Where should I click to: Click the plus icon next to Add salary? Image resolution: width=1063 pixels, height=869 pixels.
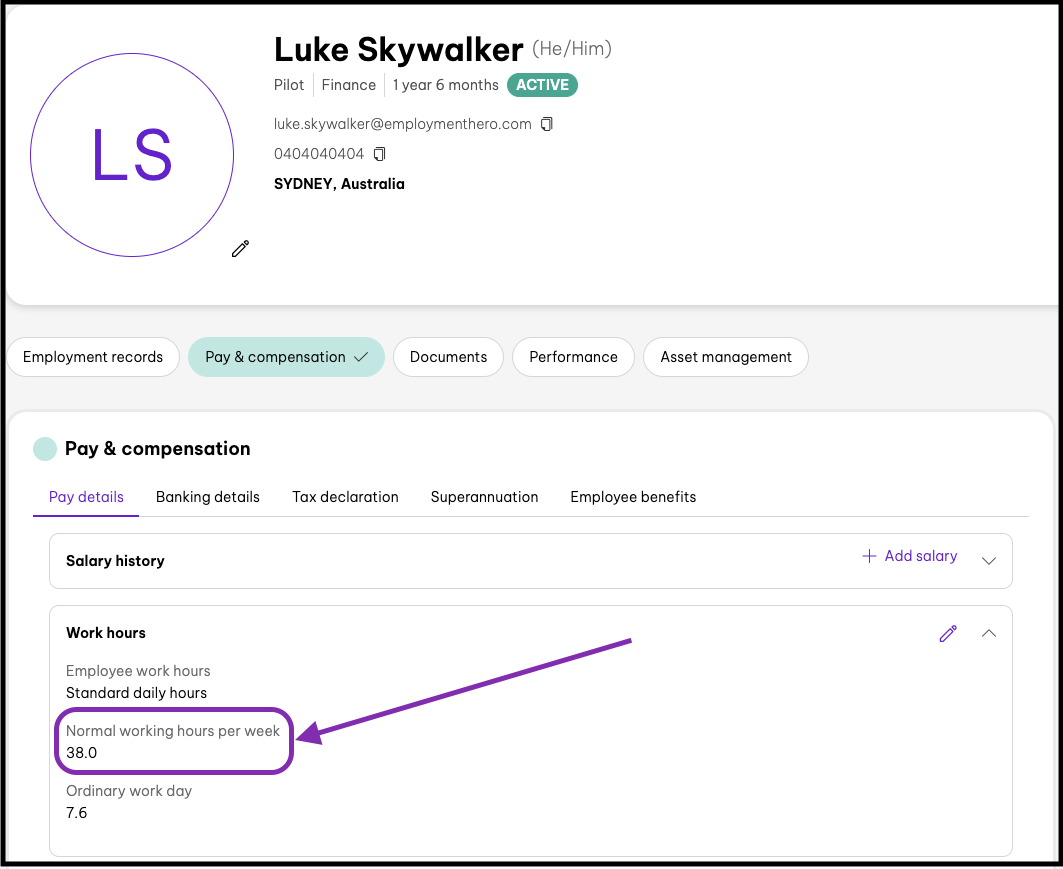click(869, 556)
